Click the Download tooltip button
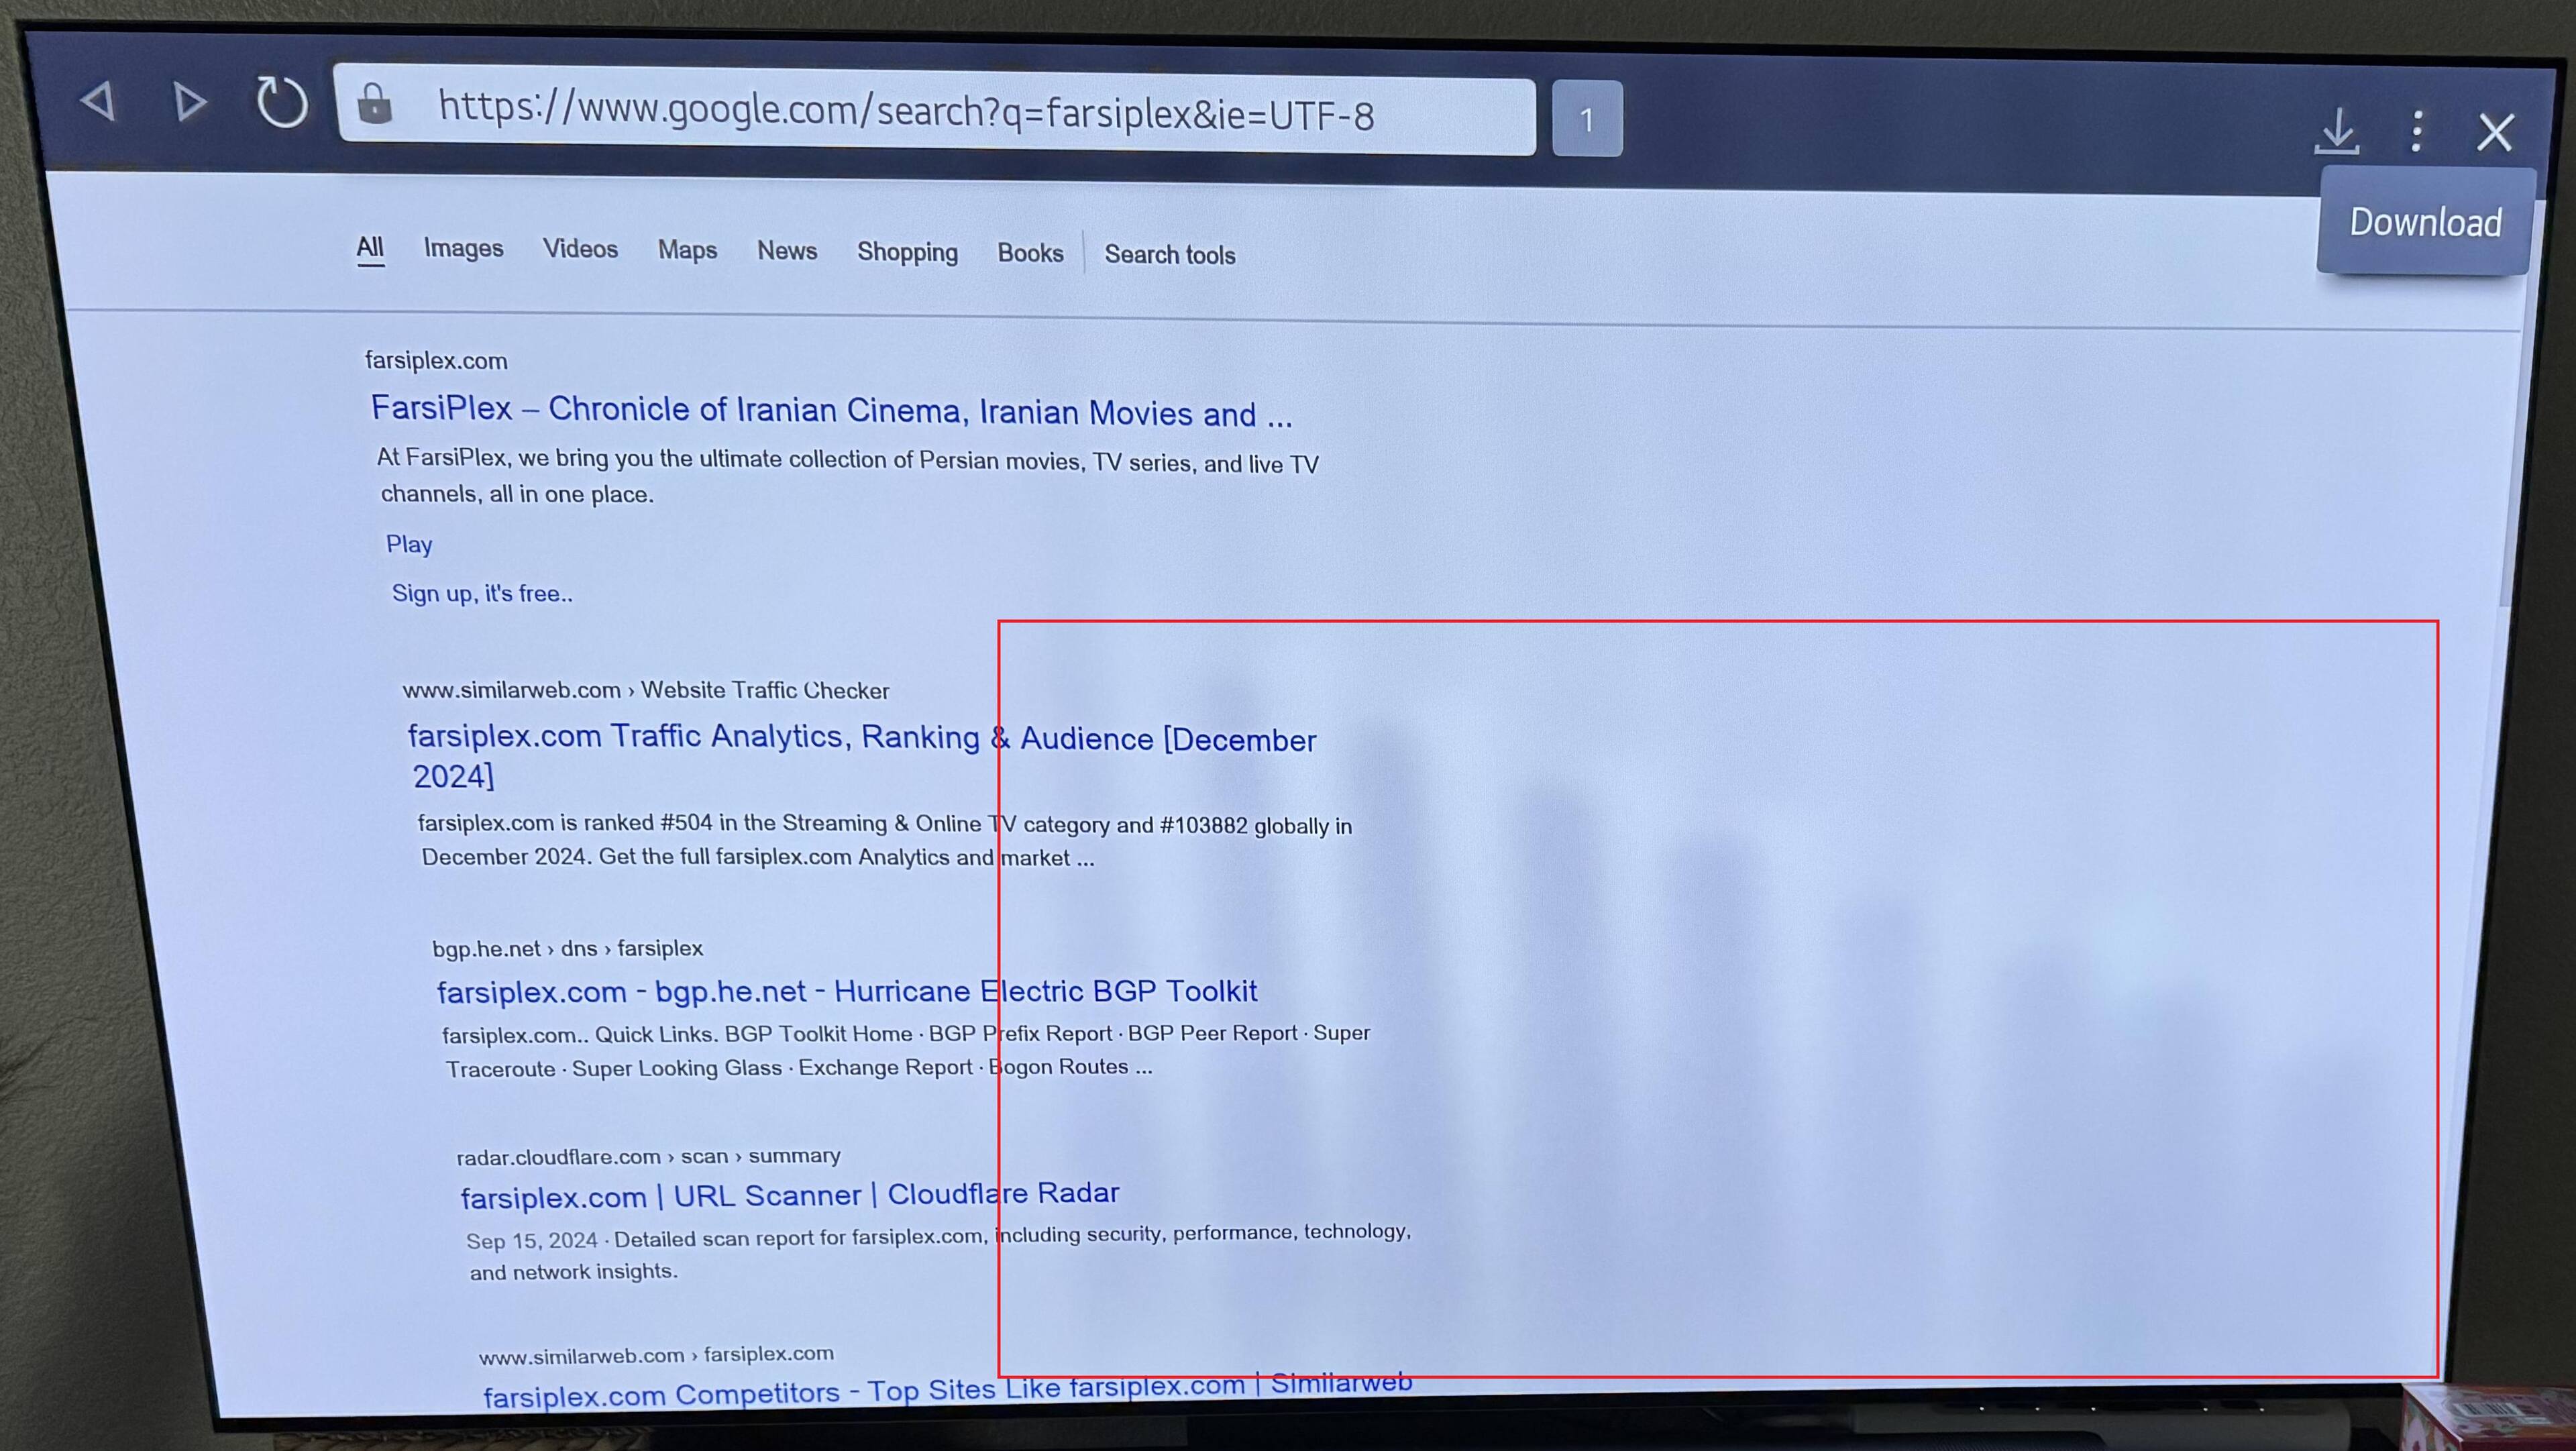This screenshot has height=1451, width=2576. click(2425, 222)
